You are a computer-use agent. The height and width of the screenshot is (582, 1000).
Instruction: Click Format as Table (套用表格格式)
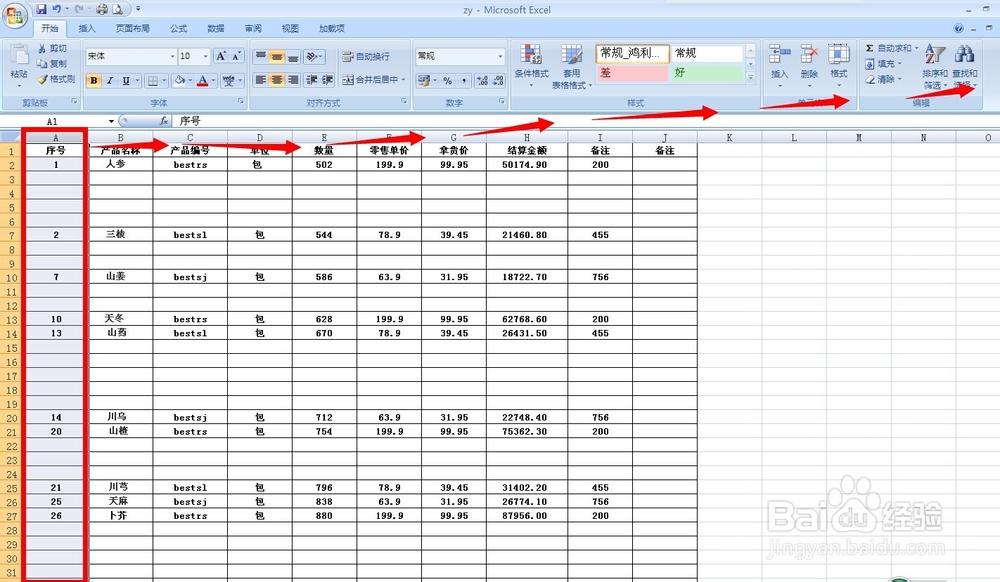click(x=571, y=67)
